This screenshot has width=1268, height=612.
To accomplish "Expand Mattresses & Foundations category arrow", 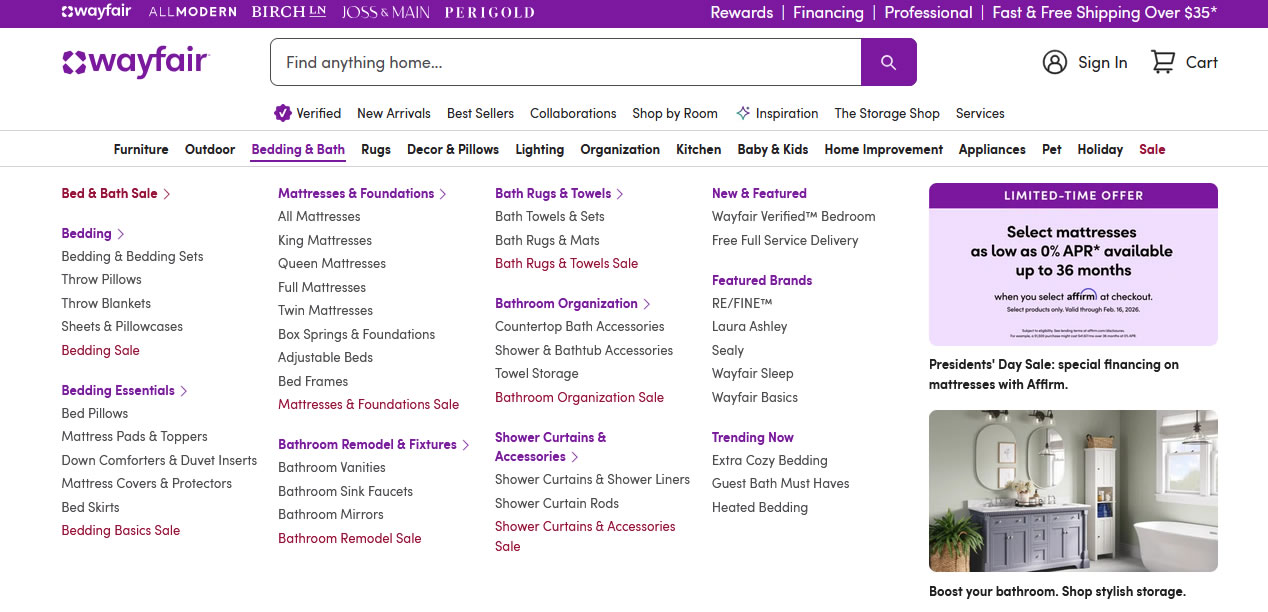I will coord(443,194).
